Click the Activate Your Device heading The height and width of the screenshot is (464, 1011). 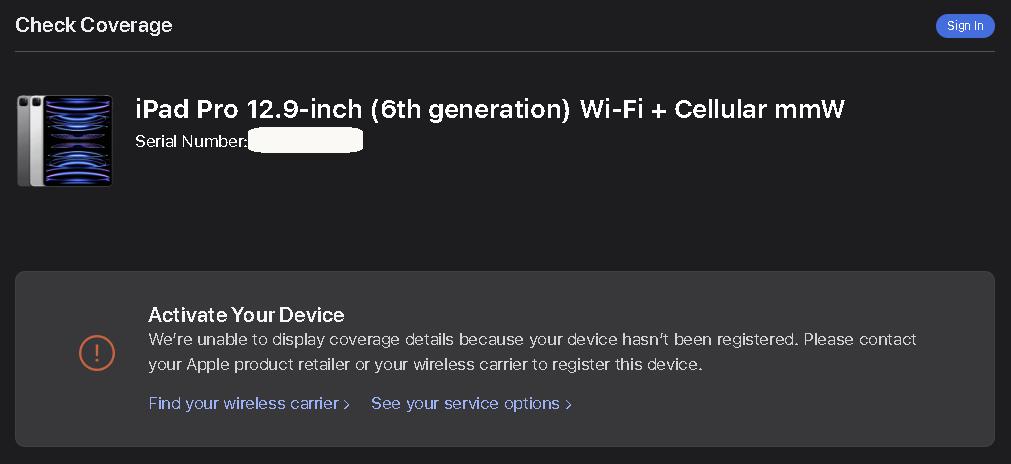coord(246,315)
